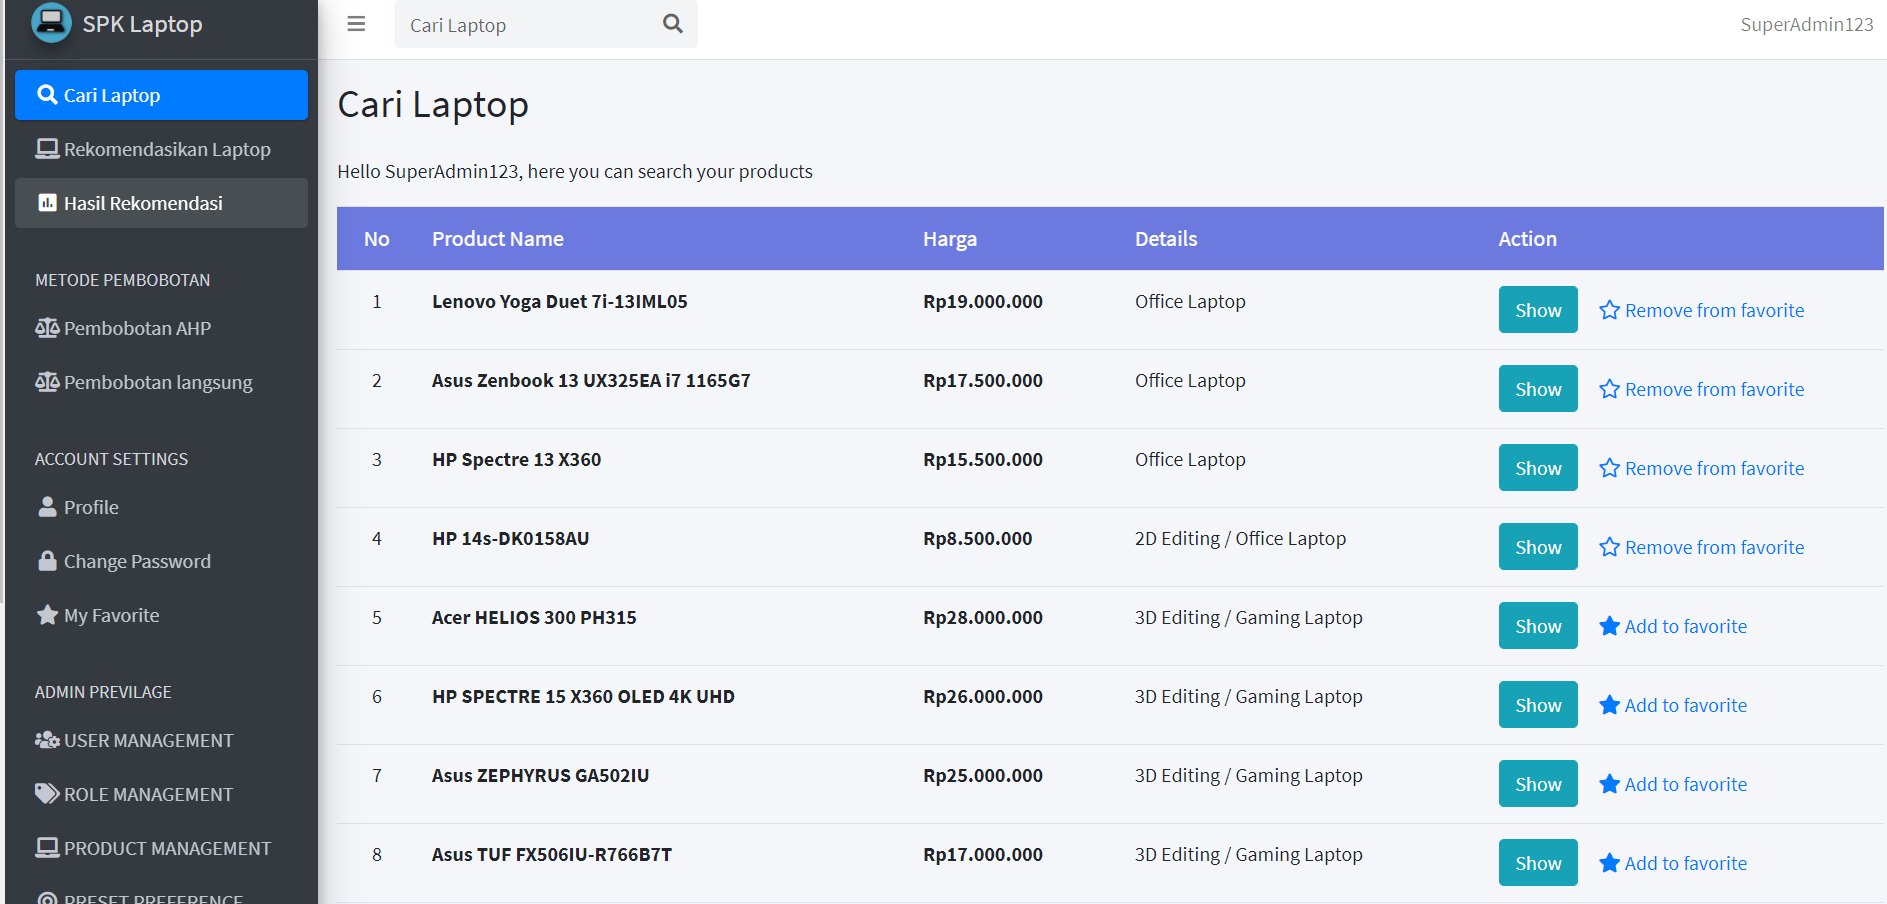
Task: Click Show for Asus ZEPHYRUS GA502IU
Action: coord(1537,784)
